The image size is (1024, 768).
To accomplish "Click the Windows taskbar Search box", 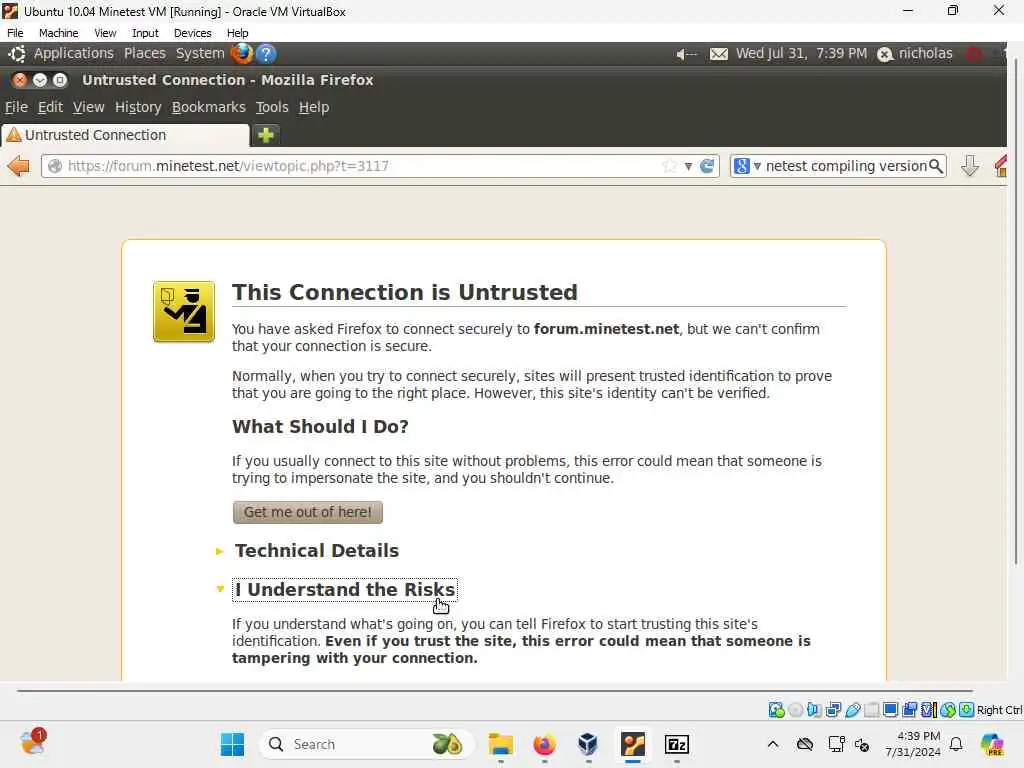I will (x=366, y=744).
